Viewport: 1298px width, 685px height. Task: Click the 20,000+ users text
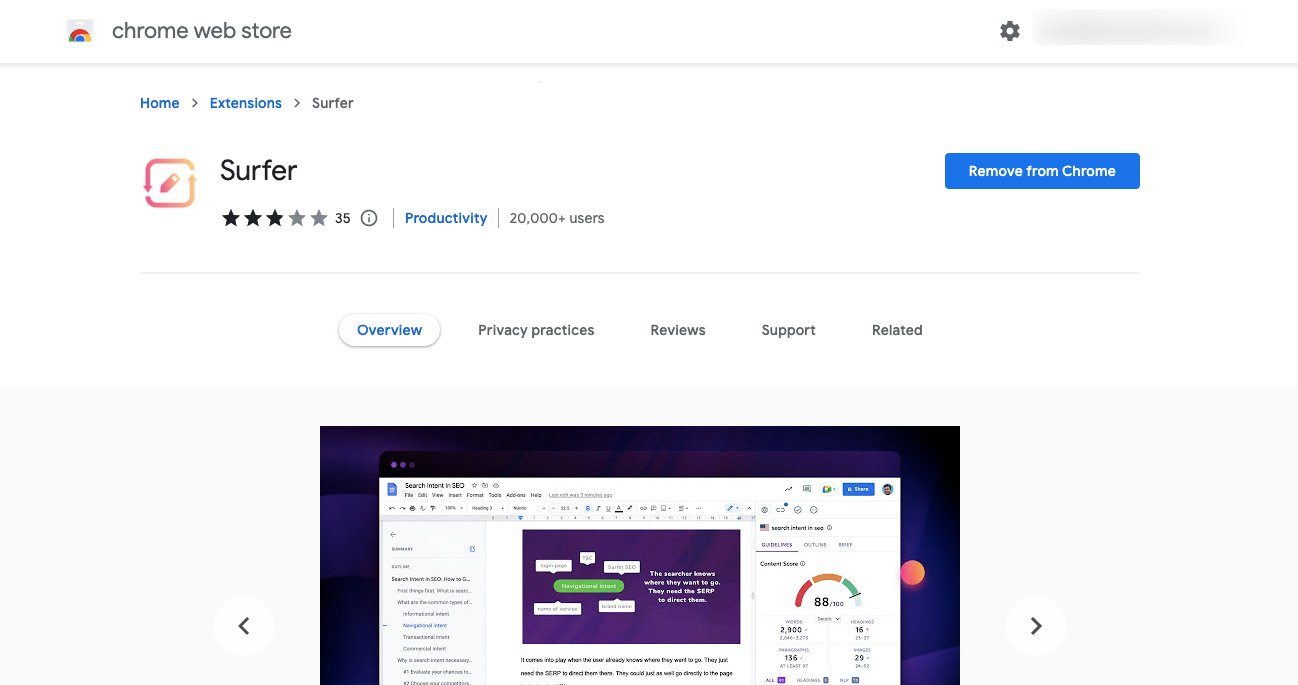(557, 218)
